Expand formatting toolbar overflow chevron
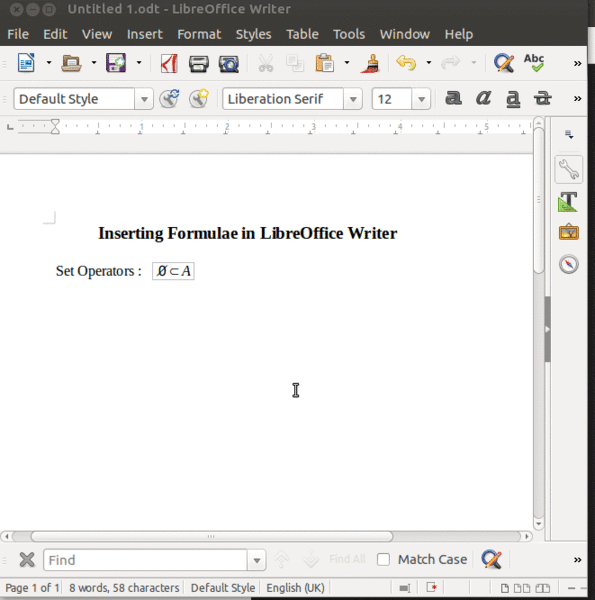 (577, 99)
